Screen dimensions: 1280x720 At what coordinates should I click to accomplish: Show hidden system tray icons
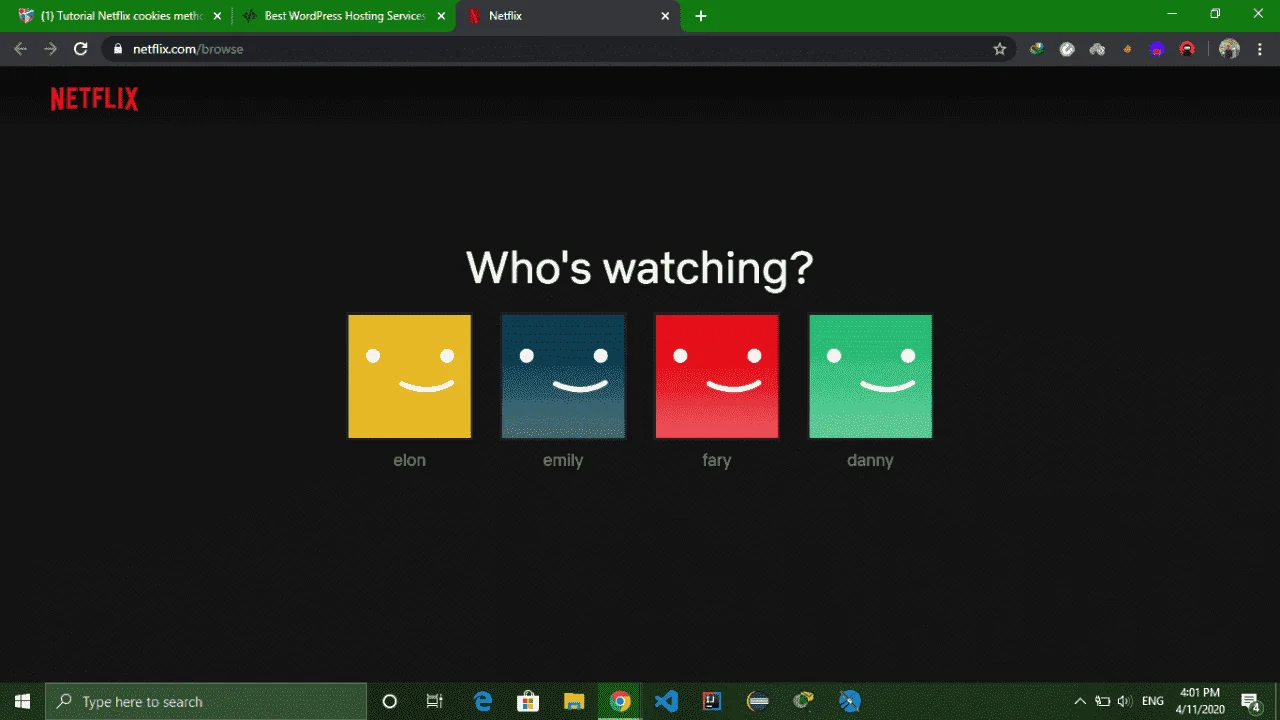pyautogui.click(x=1080, y=701)
